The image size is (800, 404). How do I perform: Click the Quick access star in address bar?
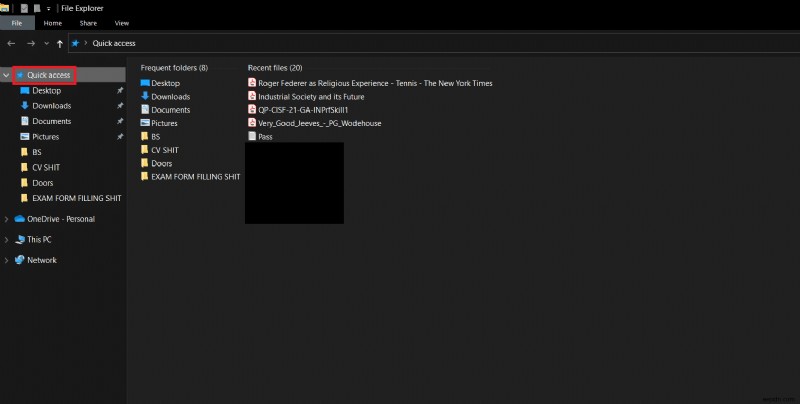coord(75,43)
